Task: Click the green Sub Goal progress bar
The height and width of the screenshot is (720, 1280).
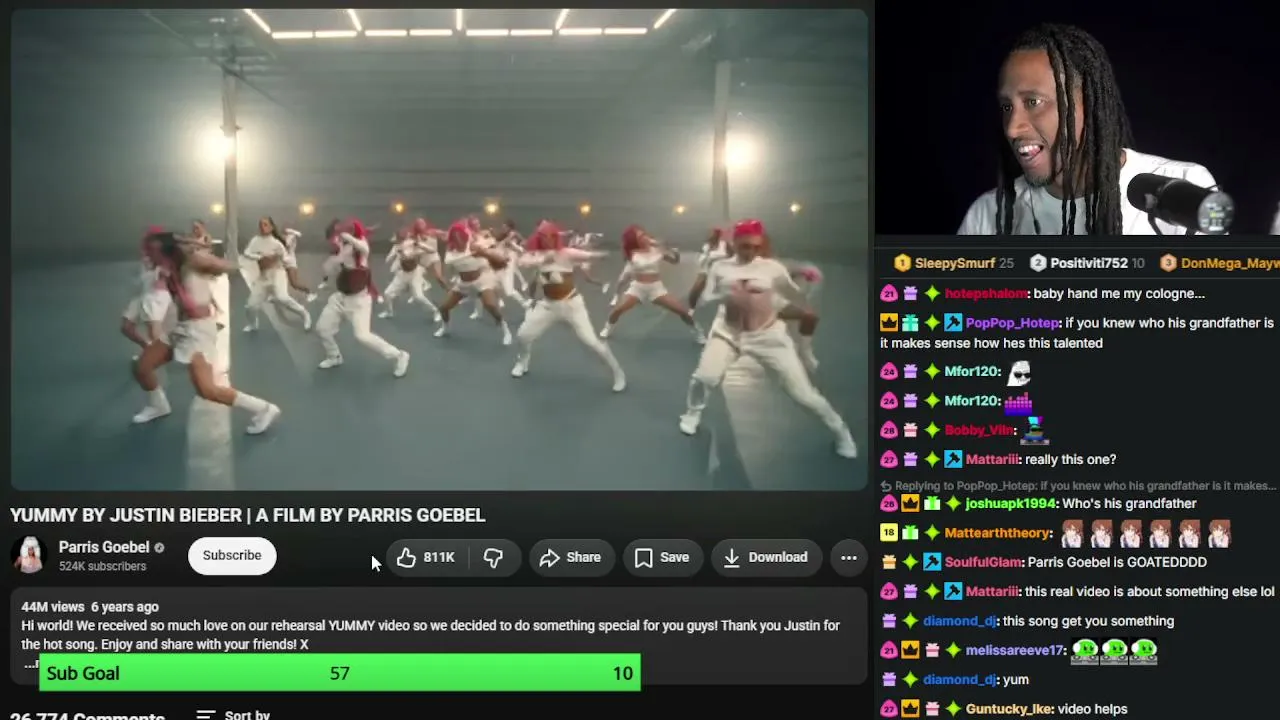Action: coord(340,673)
